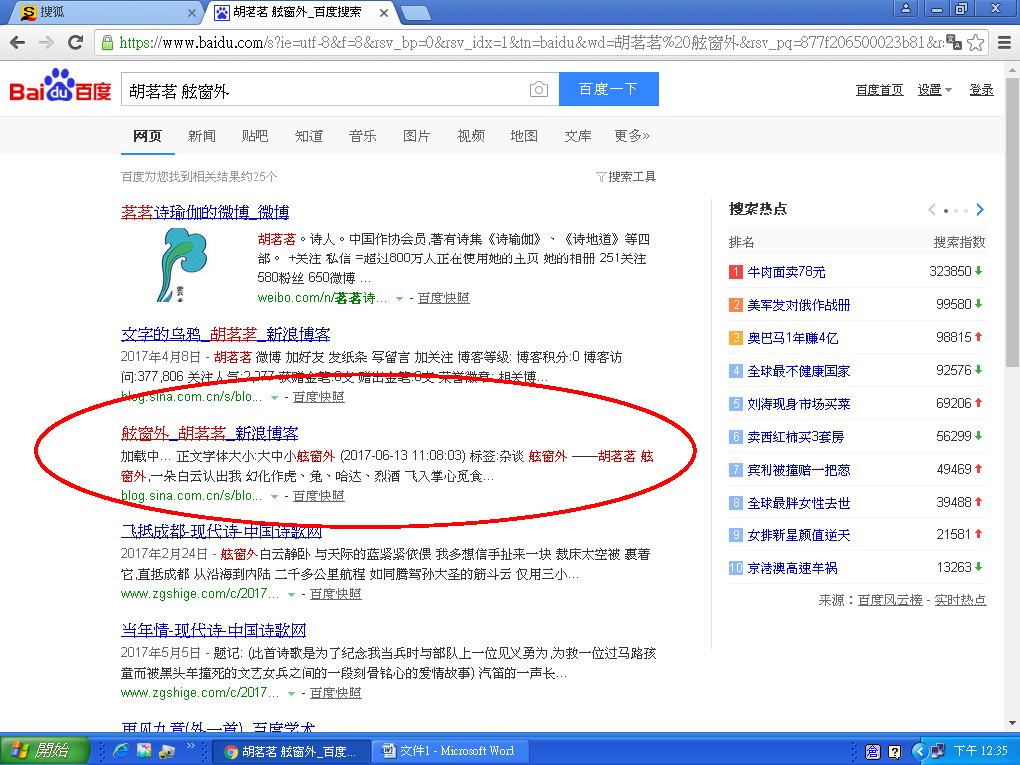Go to next page of 搜索热点
The height and width of the screenshot is (765, 1020).
pos(980,209)
